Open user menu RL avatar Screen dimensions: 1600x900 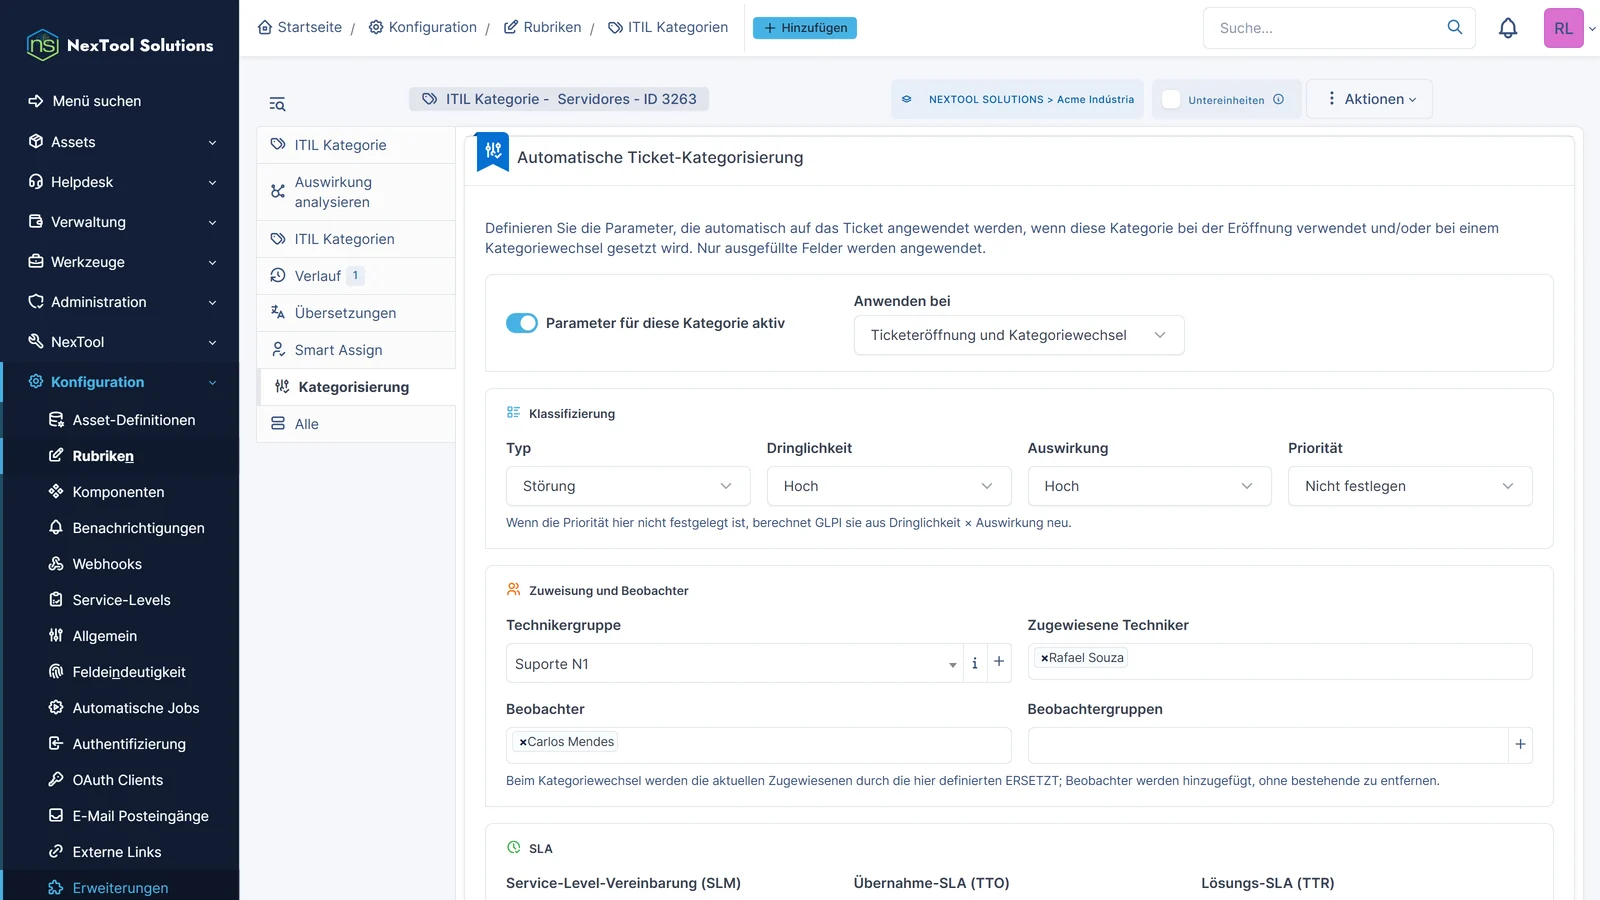[1563, 28]
